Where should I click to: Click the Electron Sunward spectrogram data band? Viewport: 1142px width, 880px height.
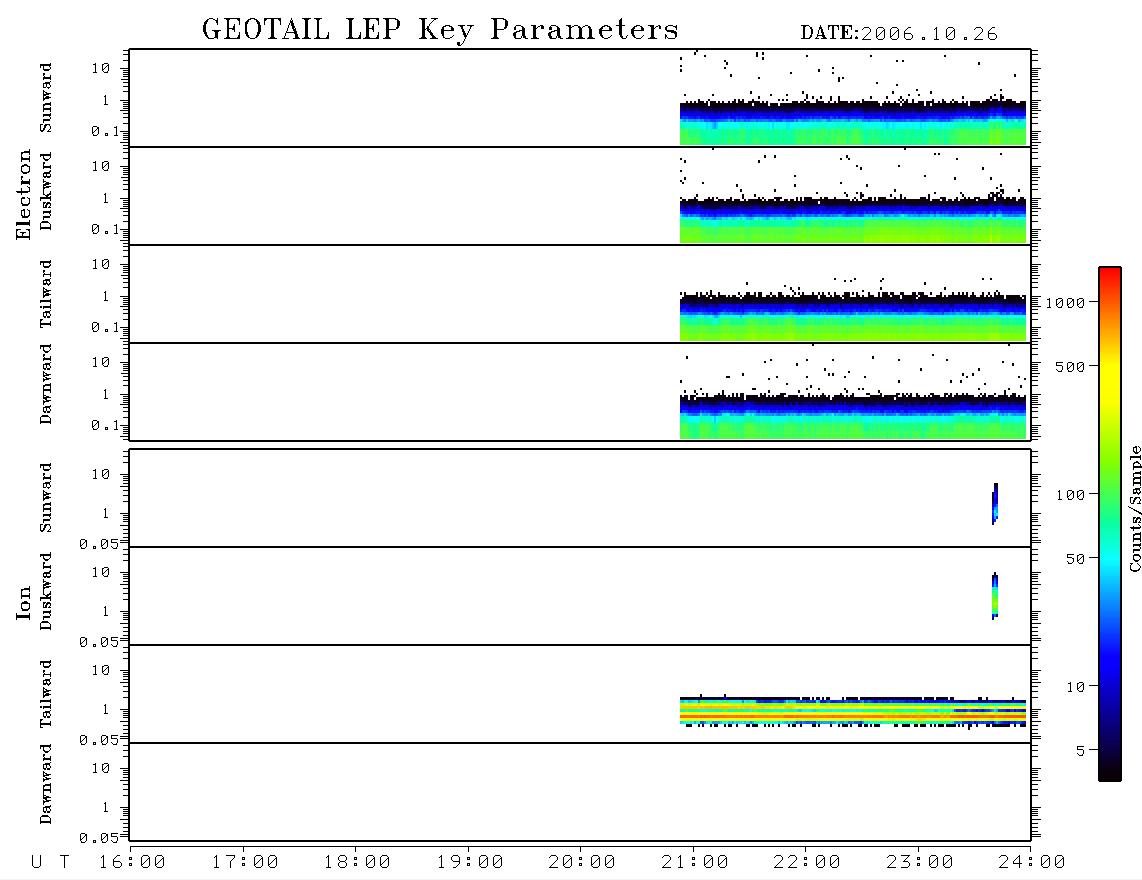click(x=853, y=122)
